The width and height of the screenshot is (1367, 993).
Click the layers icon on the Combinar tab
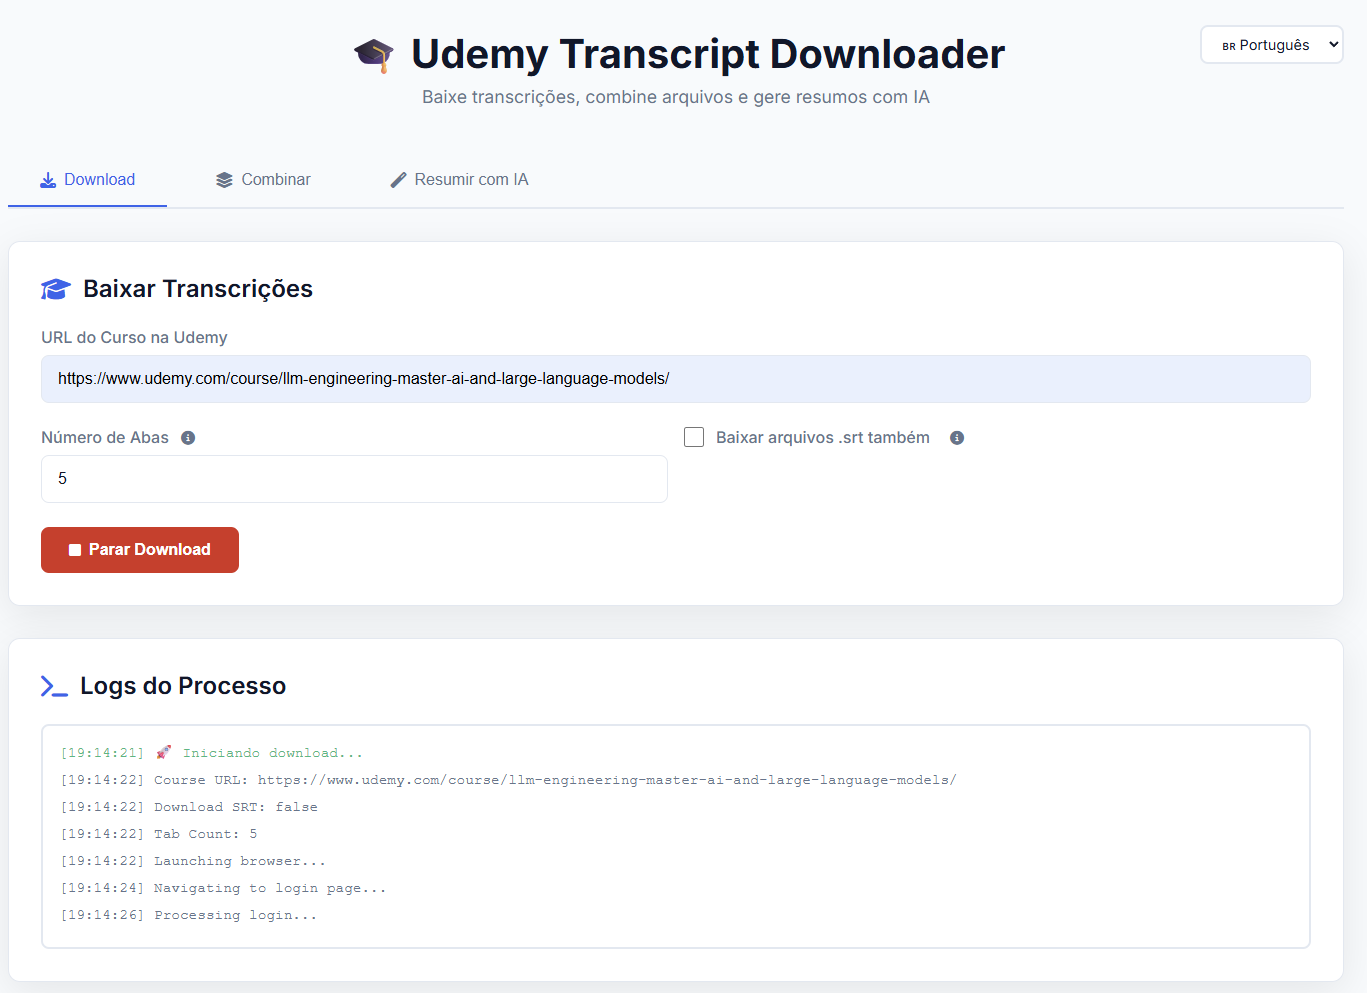pyautogui.click(x=222, y=179)
